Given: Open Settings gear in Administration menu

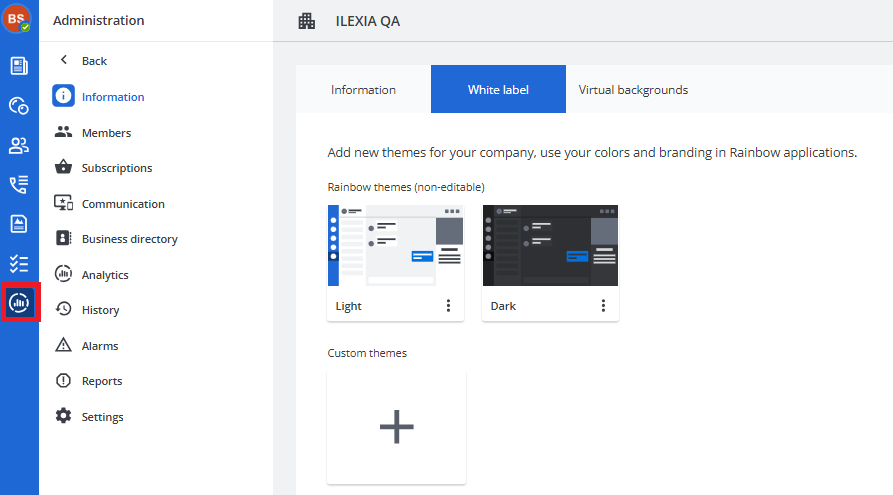Looking at the screenshot, I should pos(102,416).
